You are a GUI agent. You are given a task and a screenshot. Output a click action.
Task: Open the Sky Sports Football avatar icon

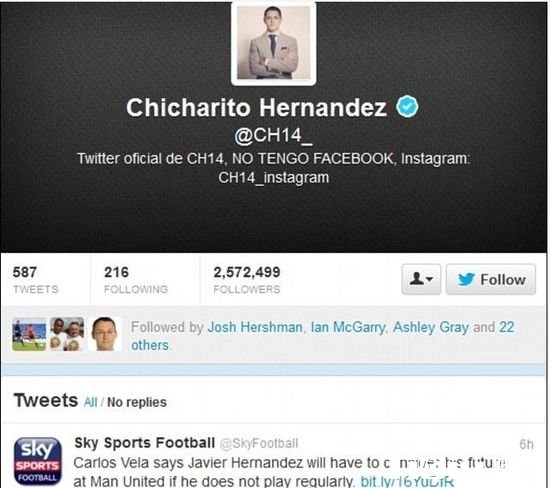coord(38,461)
